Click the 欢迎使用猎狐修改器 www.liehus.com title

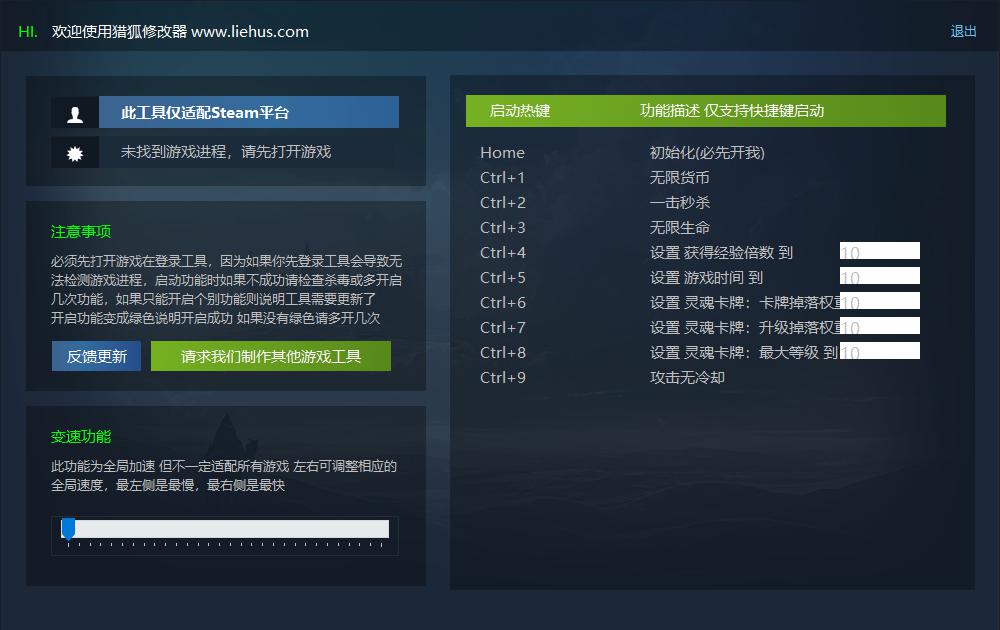click(x=180, y=32)
